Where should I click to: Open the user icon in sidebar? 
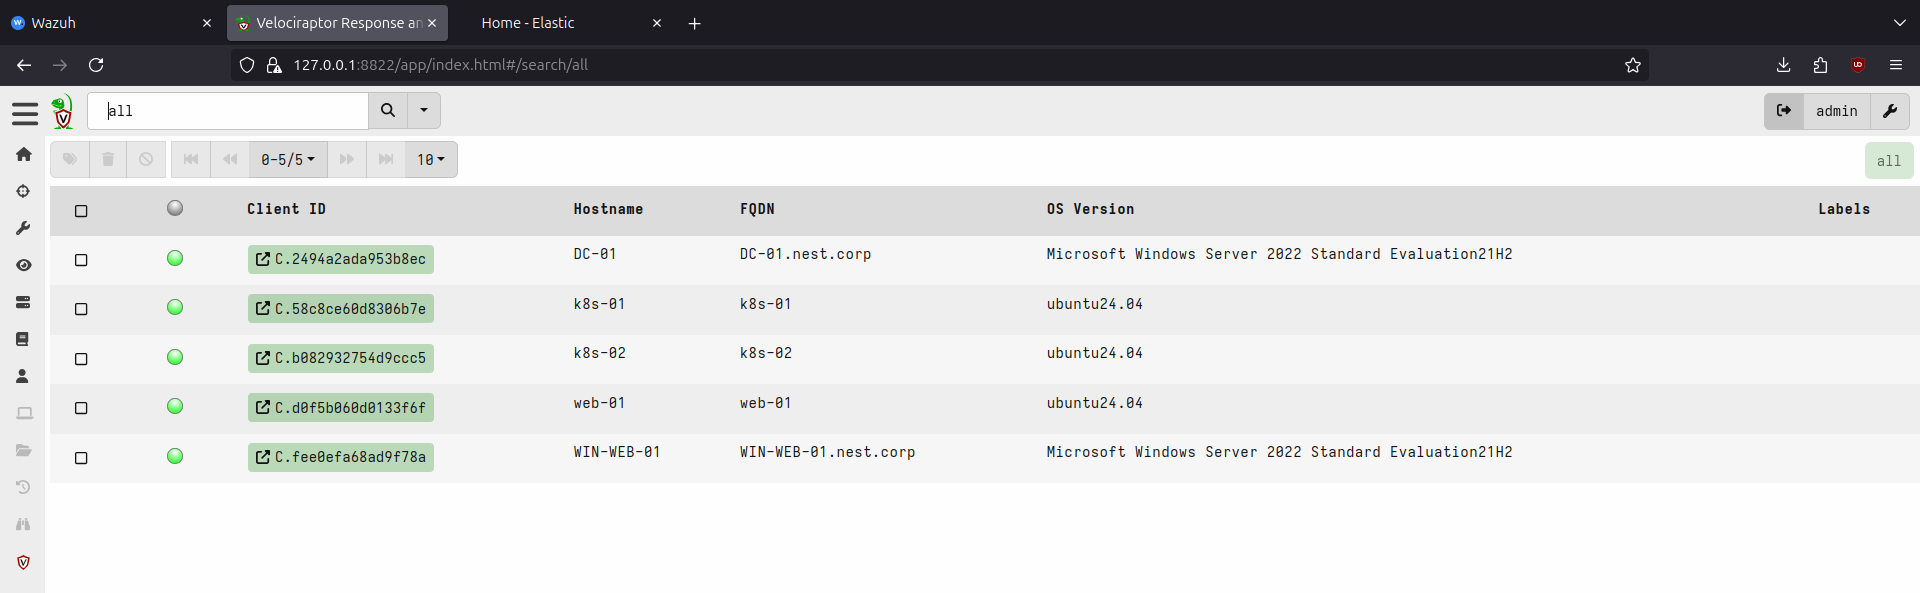point(24,376)
